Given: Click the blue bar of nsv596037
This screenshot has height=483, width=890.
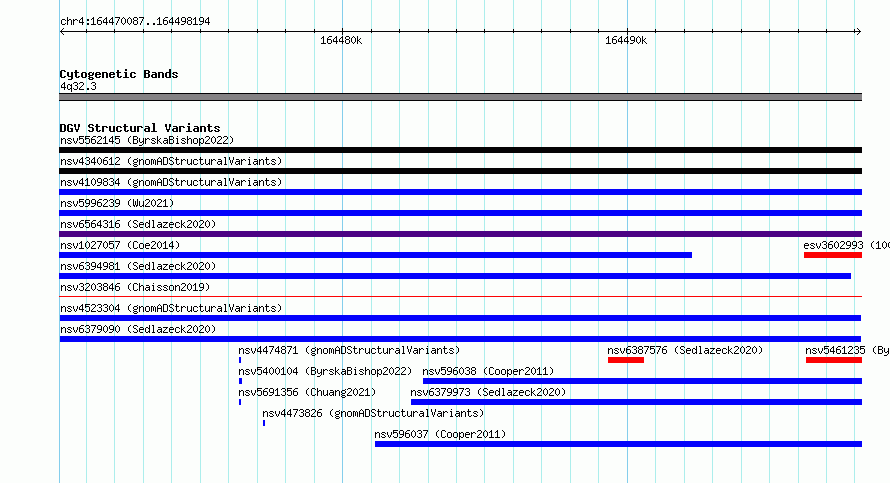Looking at the screenshot, I should tap(618, 444).
